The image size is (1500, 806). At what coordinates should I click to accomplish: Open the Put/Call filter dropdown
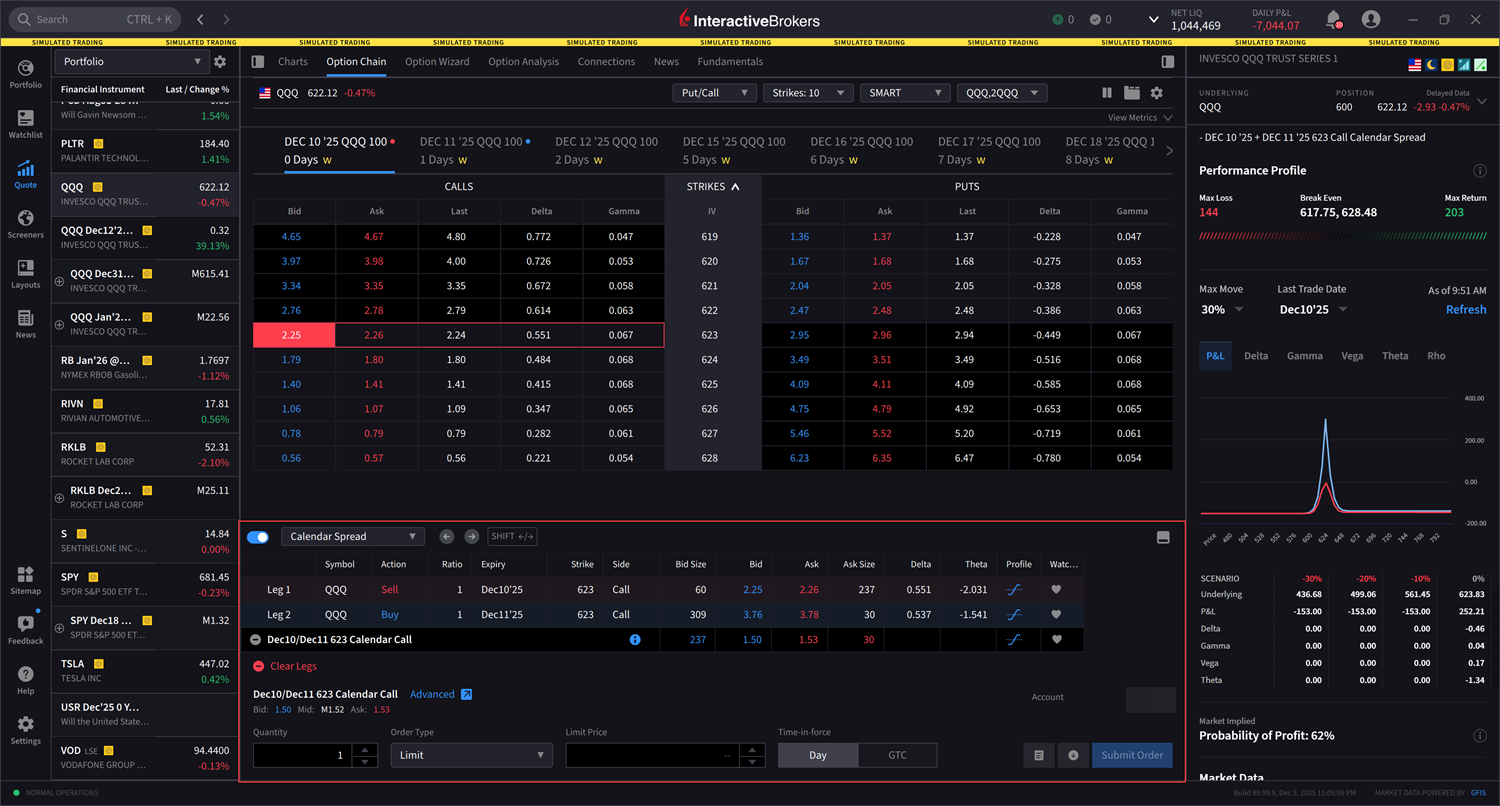coord(714,92)
